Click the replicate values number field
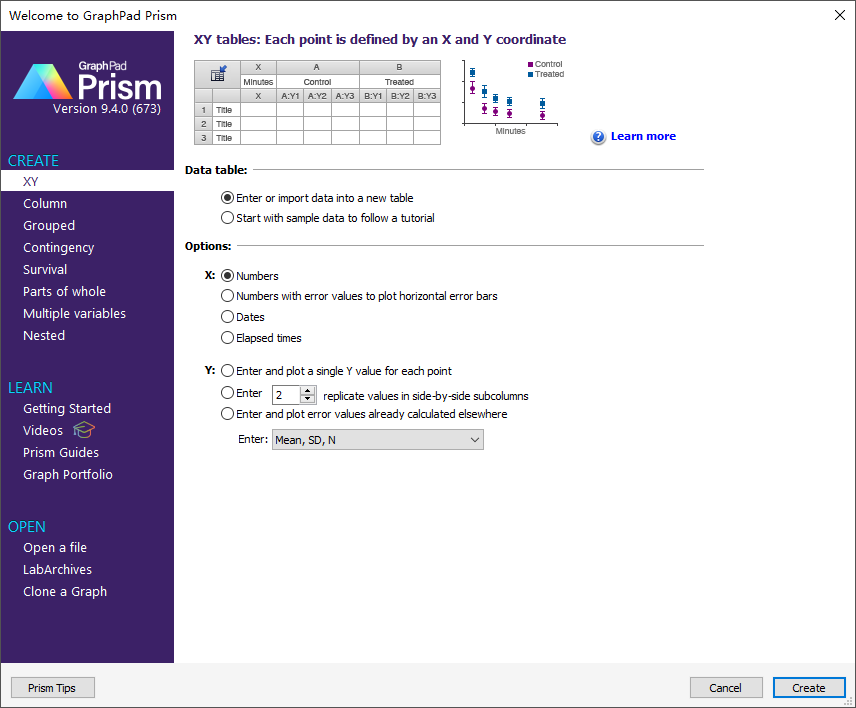Screen dimensions: 856x708 click(x=287, y=395)
